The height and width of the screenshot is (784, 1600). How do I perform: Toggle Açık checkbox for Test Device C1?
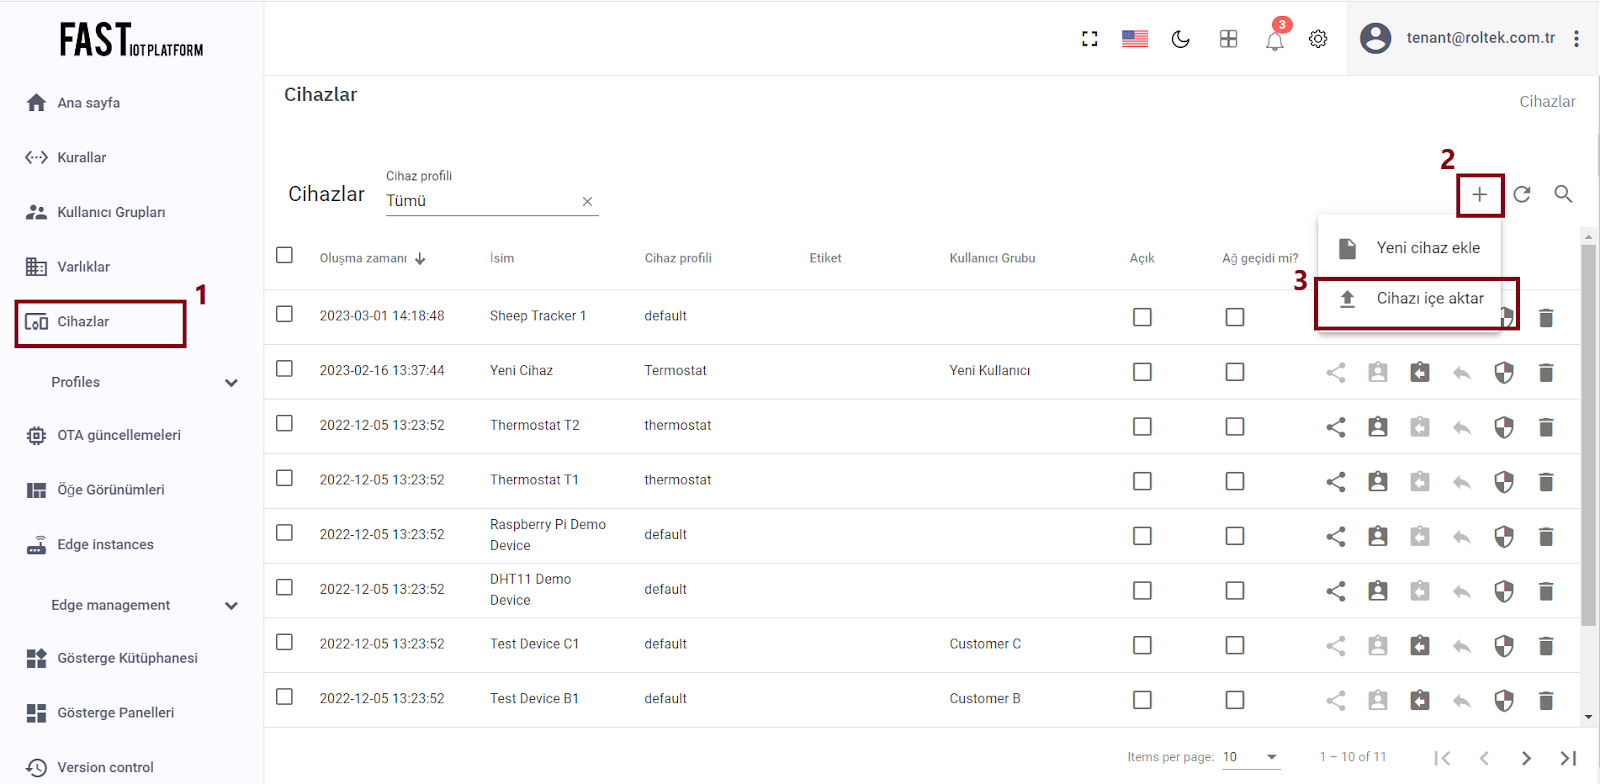1142,645
